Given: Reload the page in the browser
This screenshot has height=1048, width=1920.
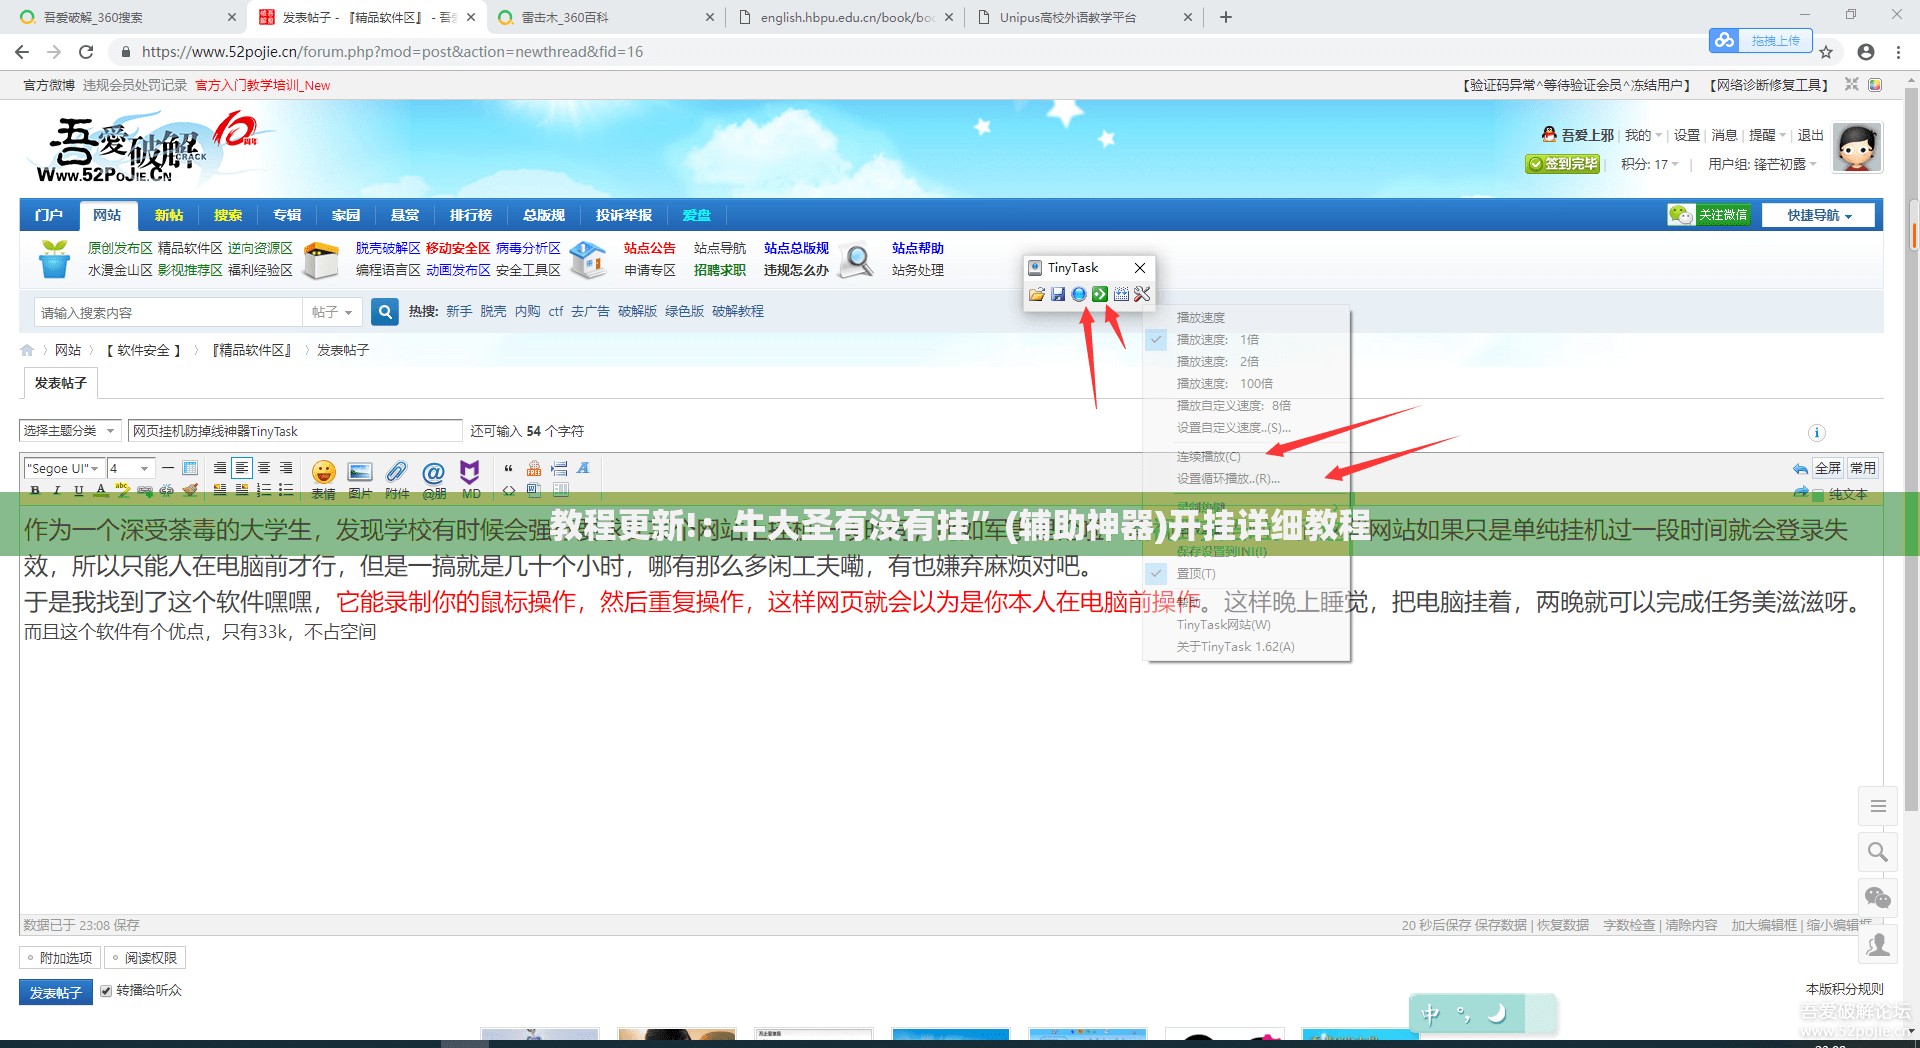Looking at the screenshot, I should (86, 52).
